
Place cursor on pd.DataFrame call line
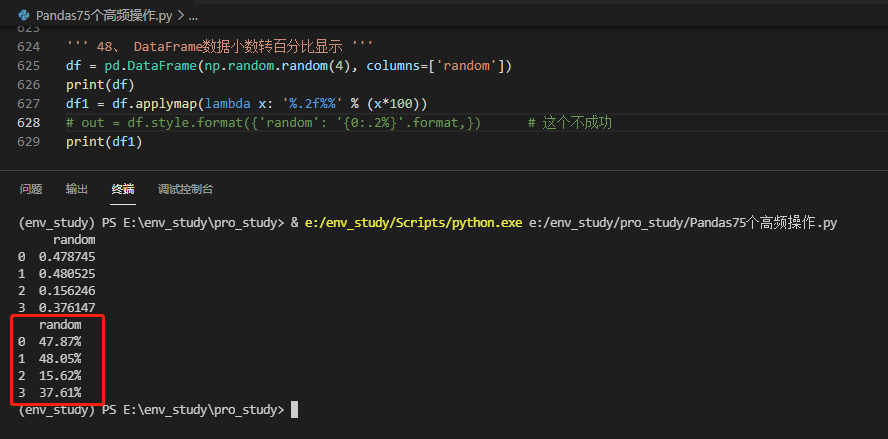(289, 66)
